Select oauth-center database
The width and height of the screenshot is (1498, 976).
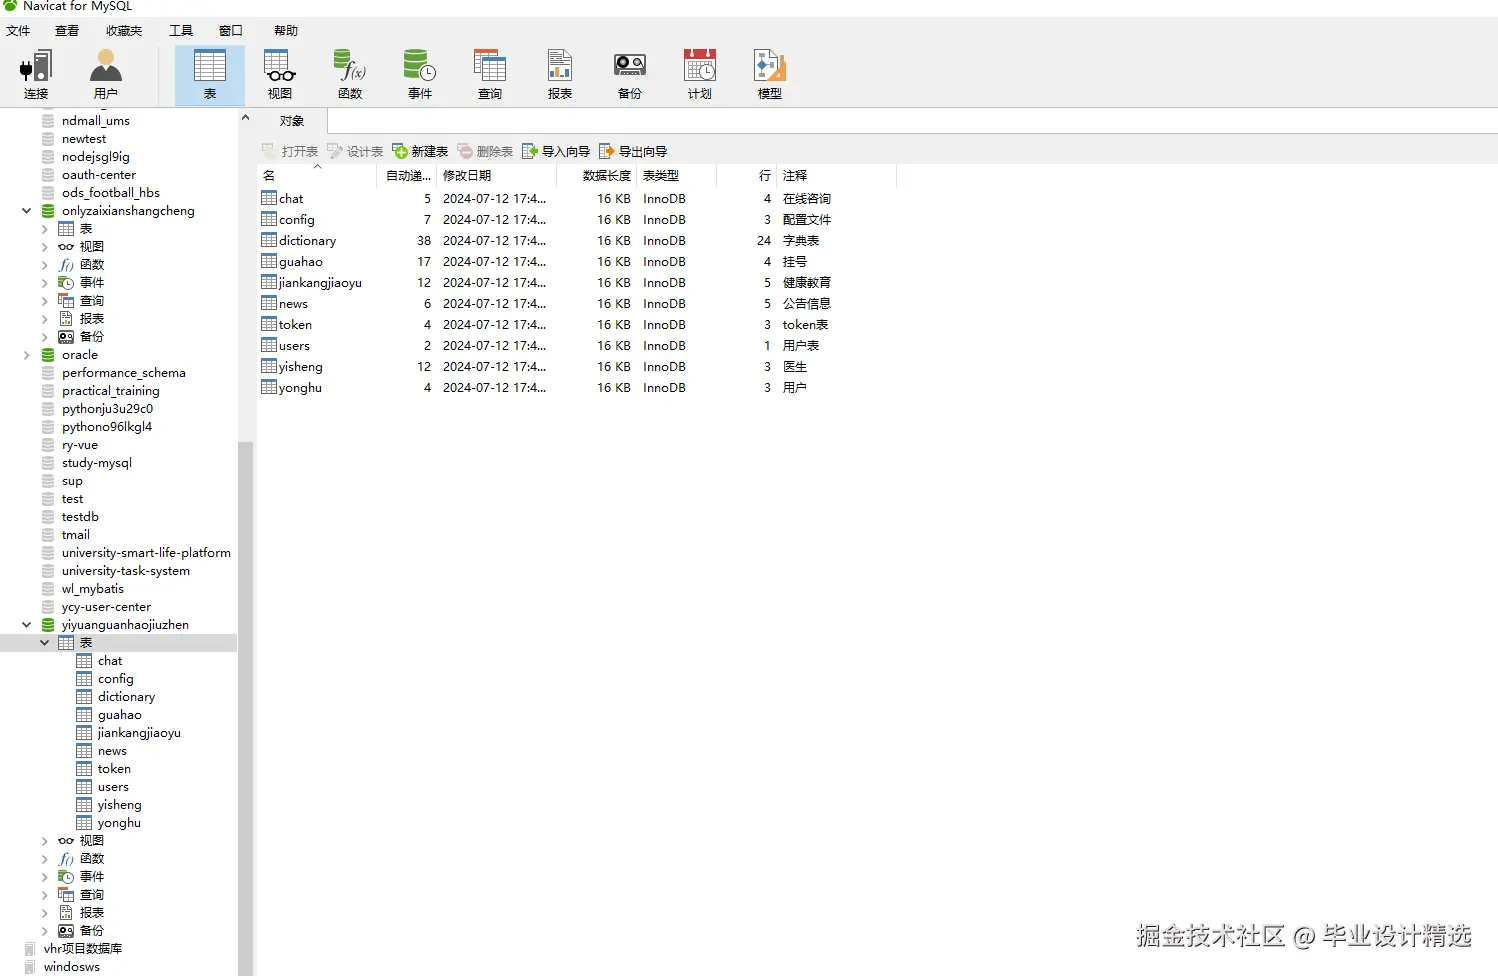[x=99, y=175]
